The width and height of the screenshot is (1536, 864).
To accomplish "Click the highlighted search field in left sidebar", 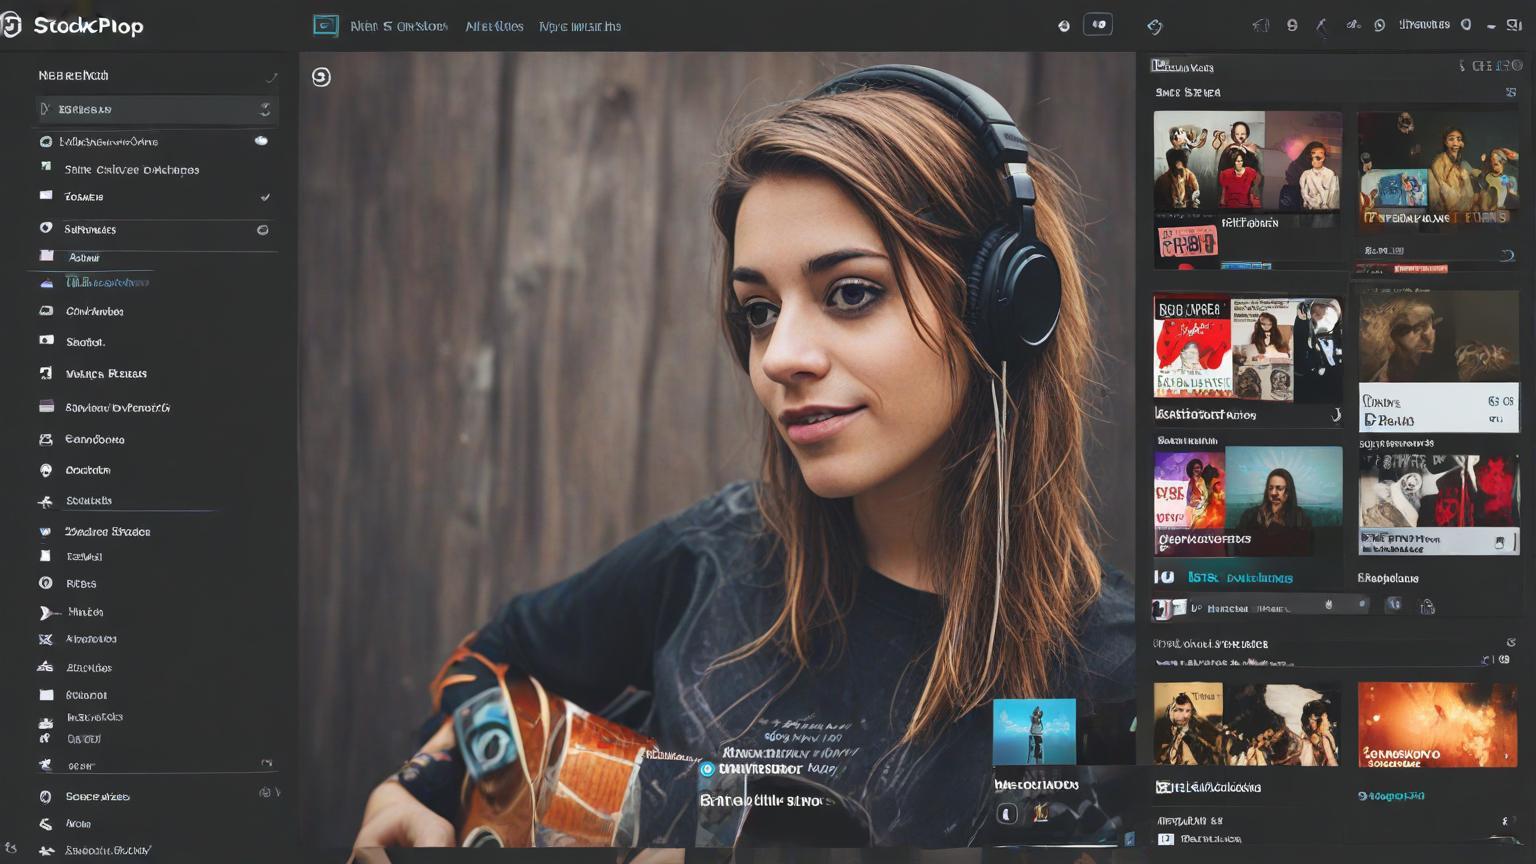I will (x=156, y=109).
